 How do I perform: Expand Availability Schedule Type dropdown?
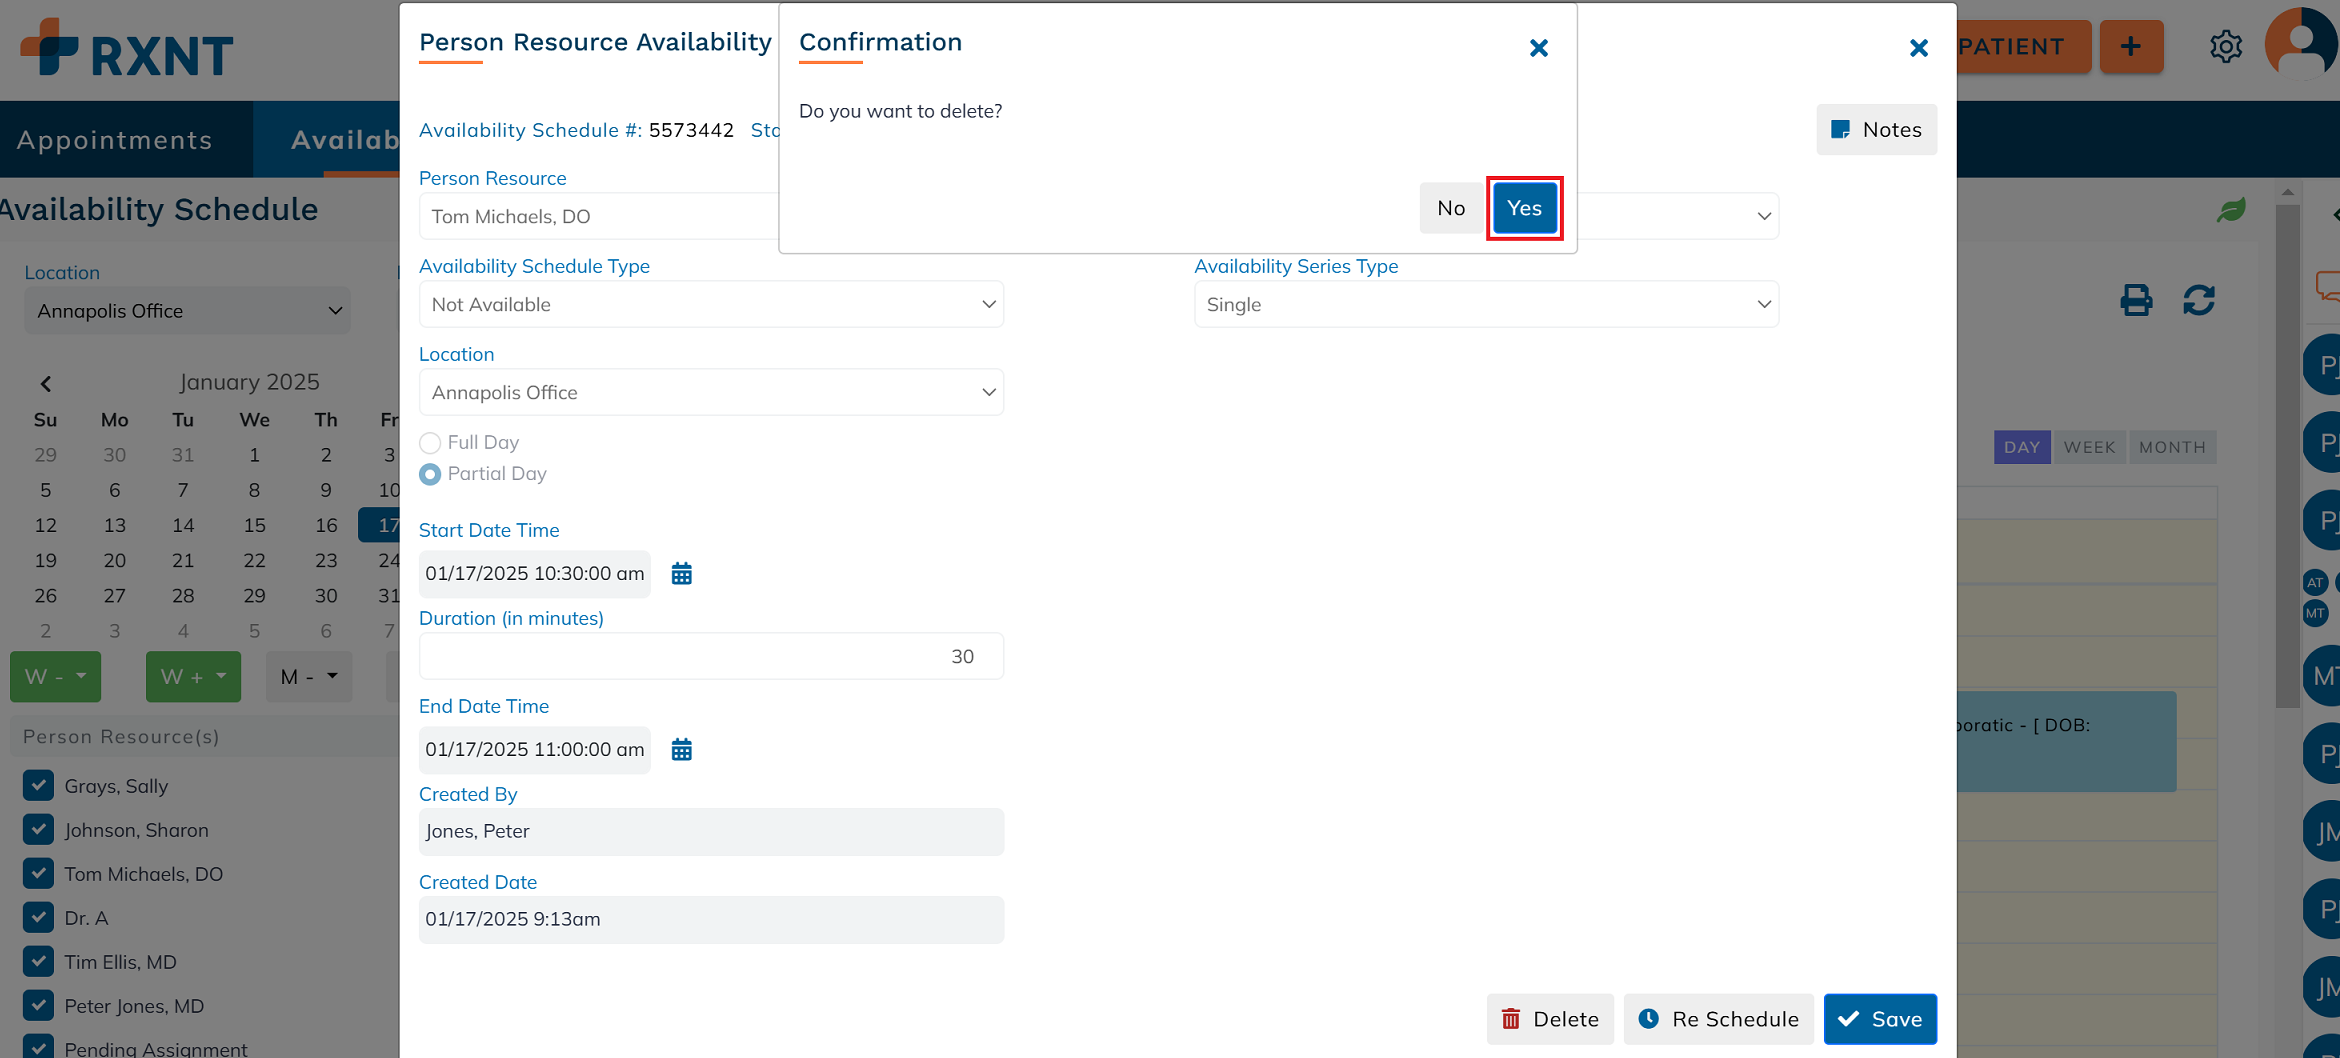(x=711, y=305)
